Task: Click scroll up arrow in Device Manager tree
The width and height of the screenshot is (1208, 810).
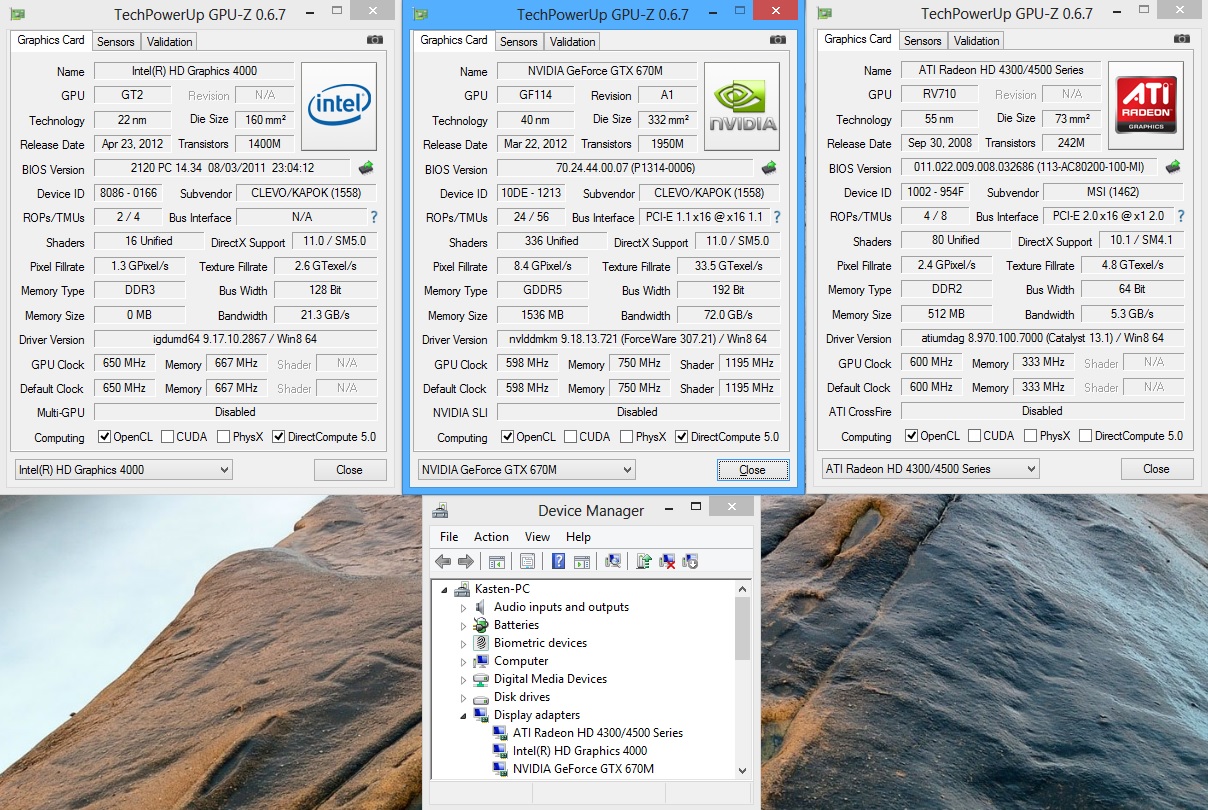Action: pos(742,587)
